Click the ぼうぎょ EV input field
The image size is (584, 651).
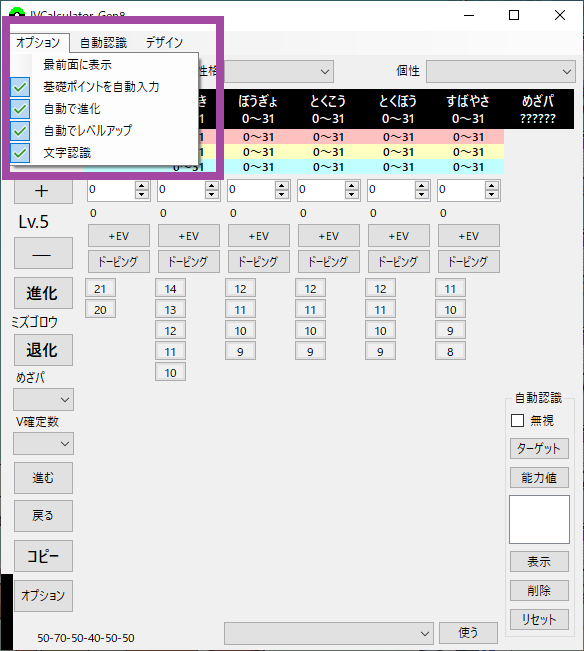(x=252, y=190)
